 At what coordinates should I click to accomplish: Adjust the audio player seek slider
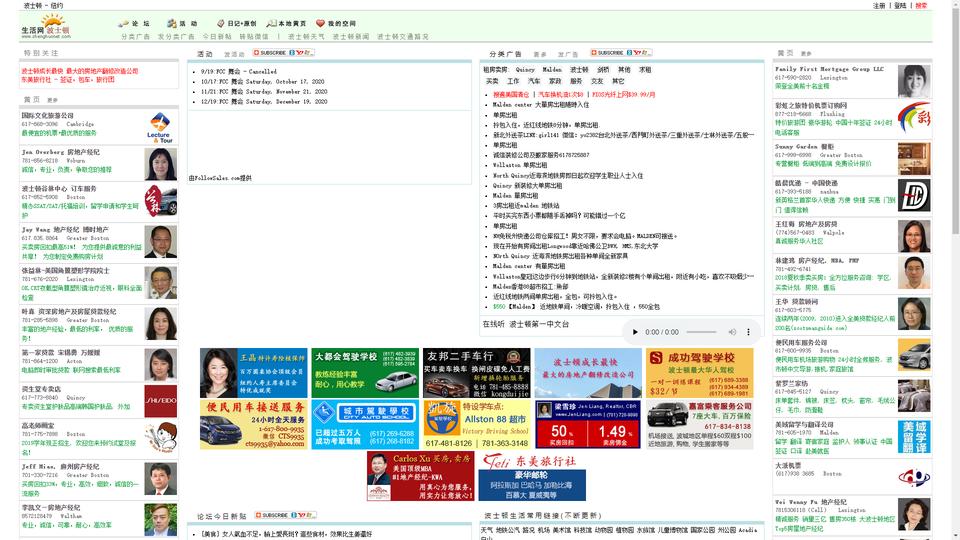pyautogui.click(x=701, y=332)
